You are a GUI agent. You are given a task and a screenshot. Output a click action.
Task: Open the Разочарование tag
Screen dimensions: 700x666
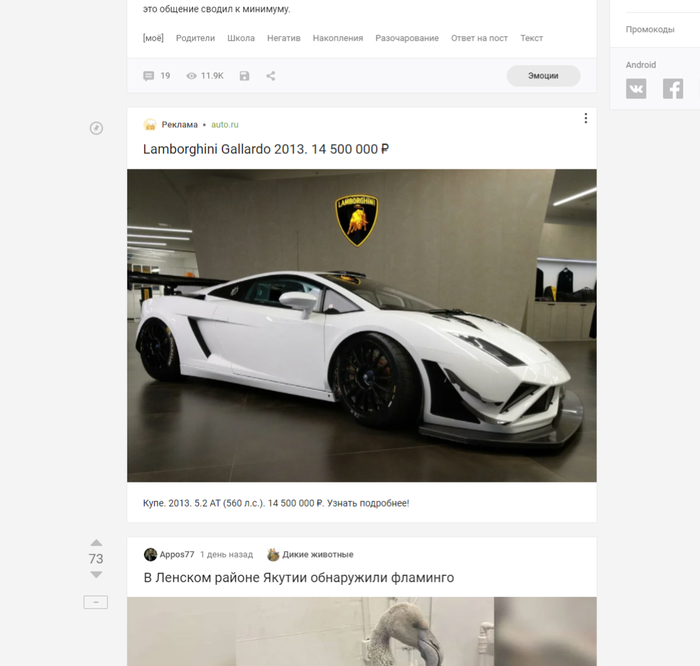(407, 38)
